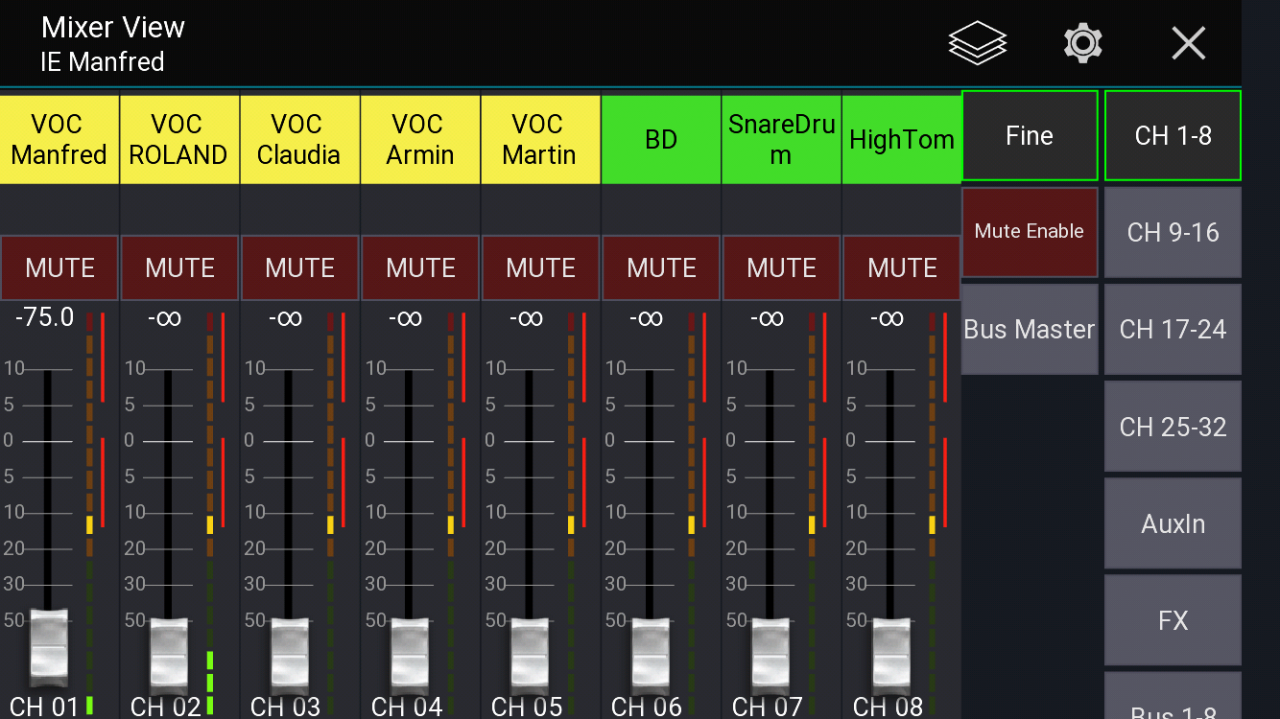
Task: Open the FX channel bank
Action: [1172, 620]
